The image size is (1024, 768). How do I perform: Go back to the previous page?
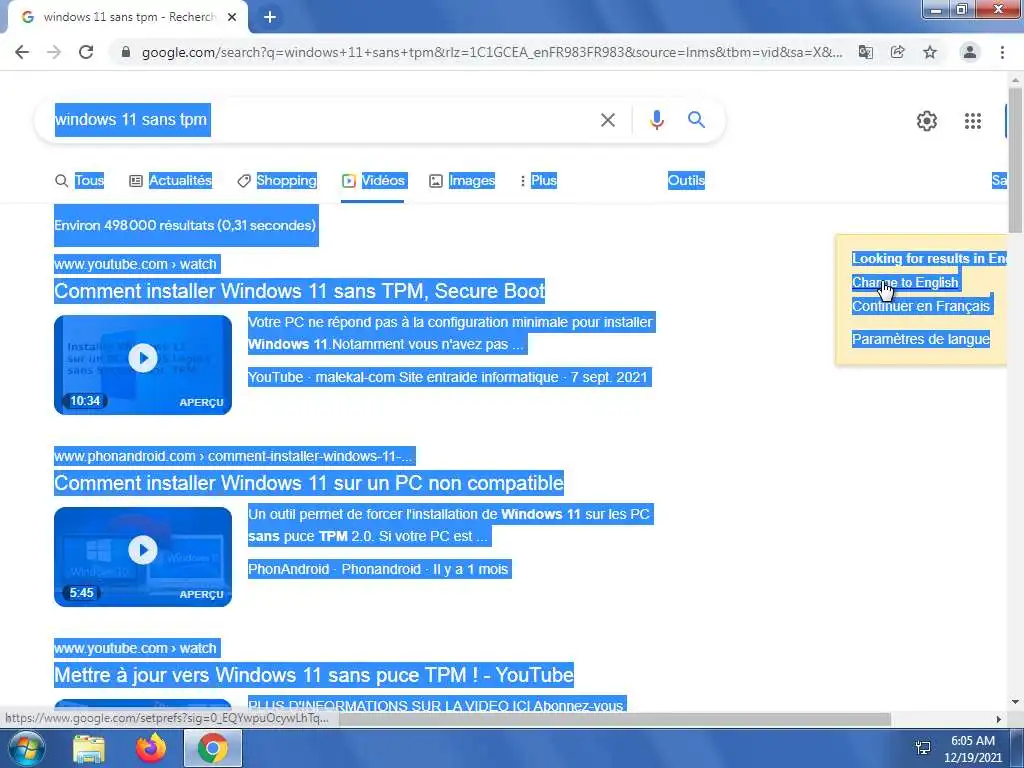click(22, 52)
